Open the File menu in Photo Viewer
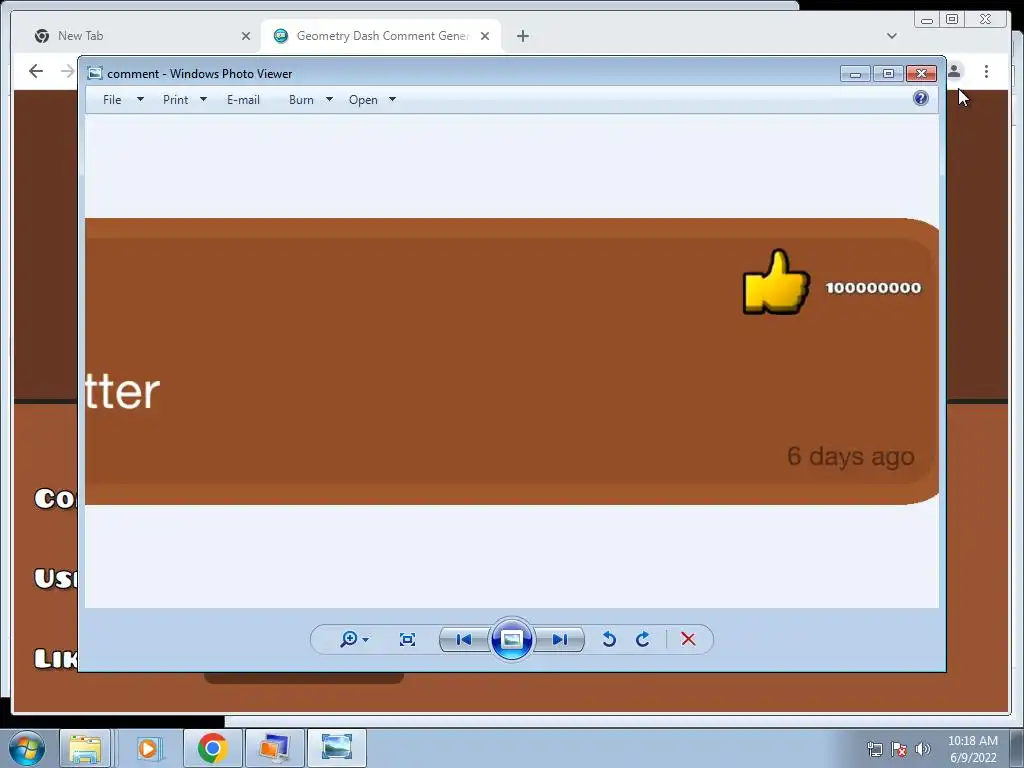Viewport: 1024px width, 768px height. (112, 100)
